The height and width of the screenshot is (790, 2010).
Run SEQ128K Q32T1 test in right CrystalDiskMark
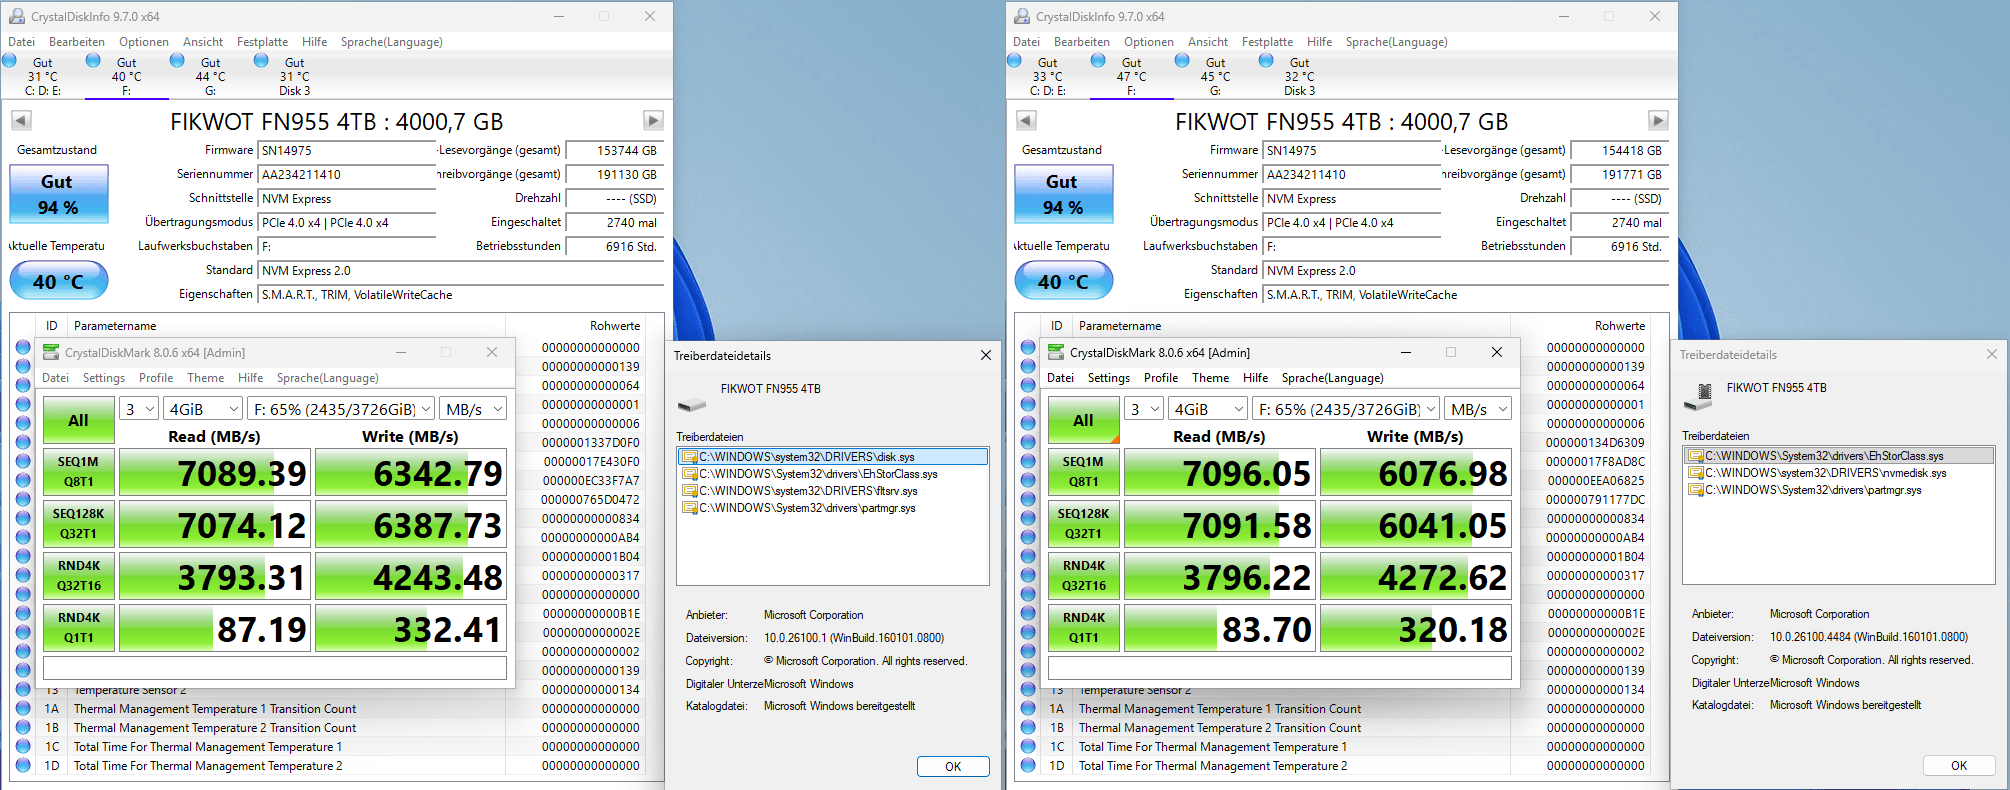[1083, 524]
